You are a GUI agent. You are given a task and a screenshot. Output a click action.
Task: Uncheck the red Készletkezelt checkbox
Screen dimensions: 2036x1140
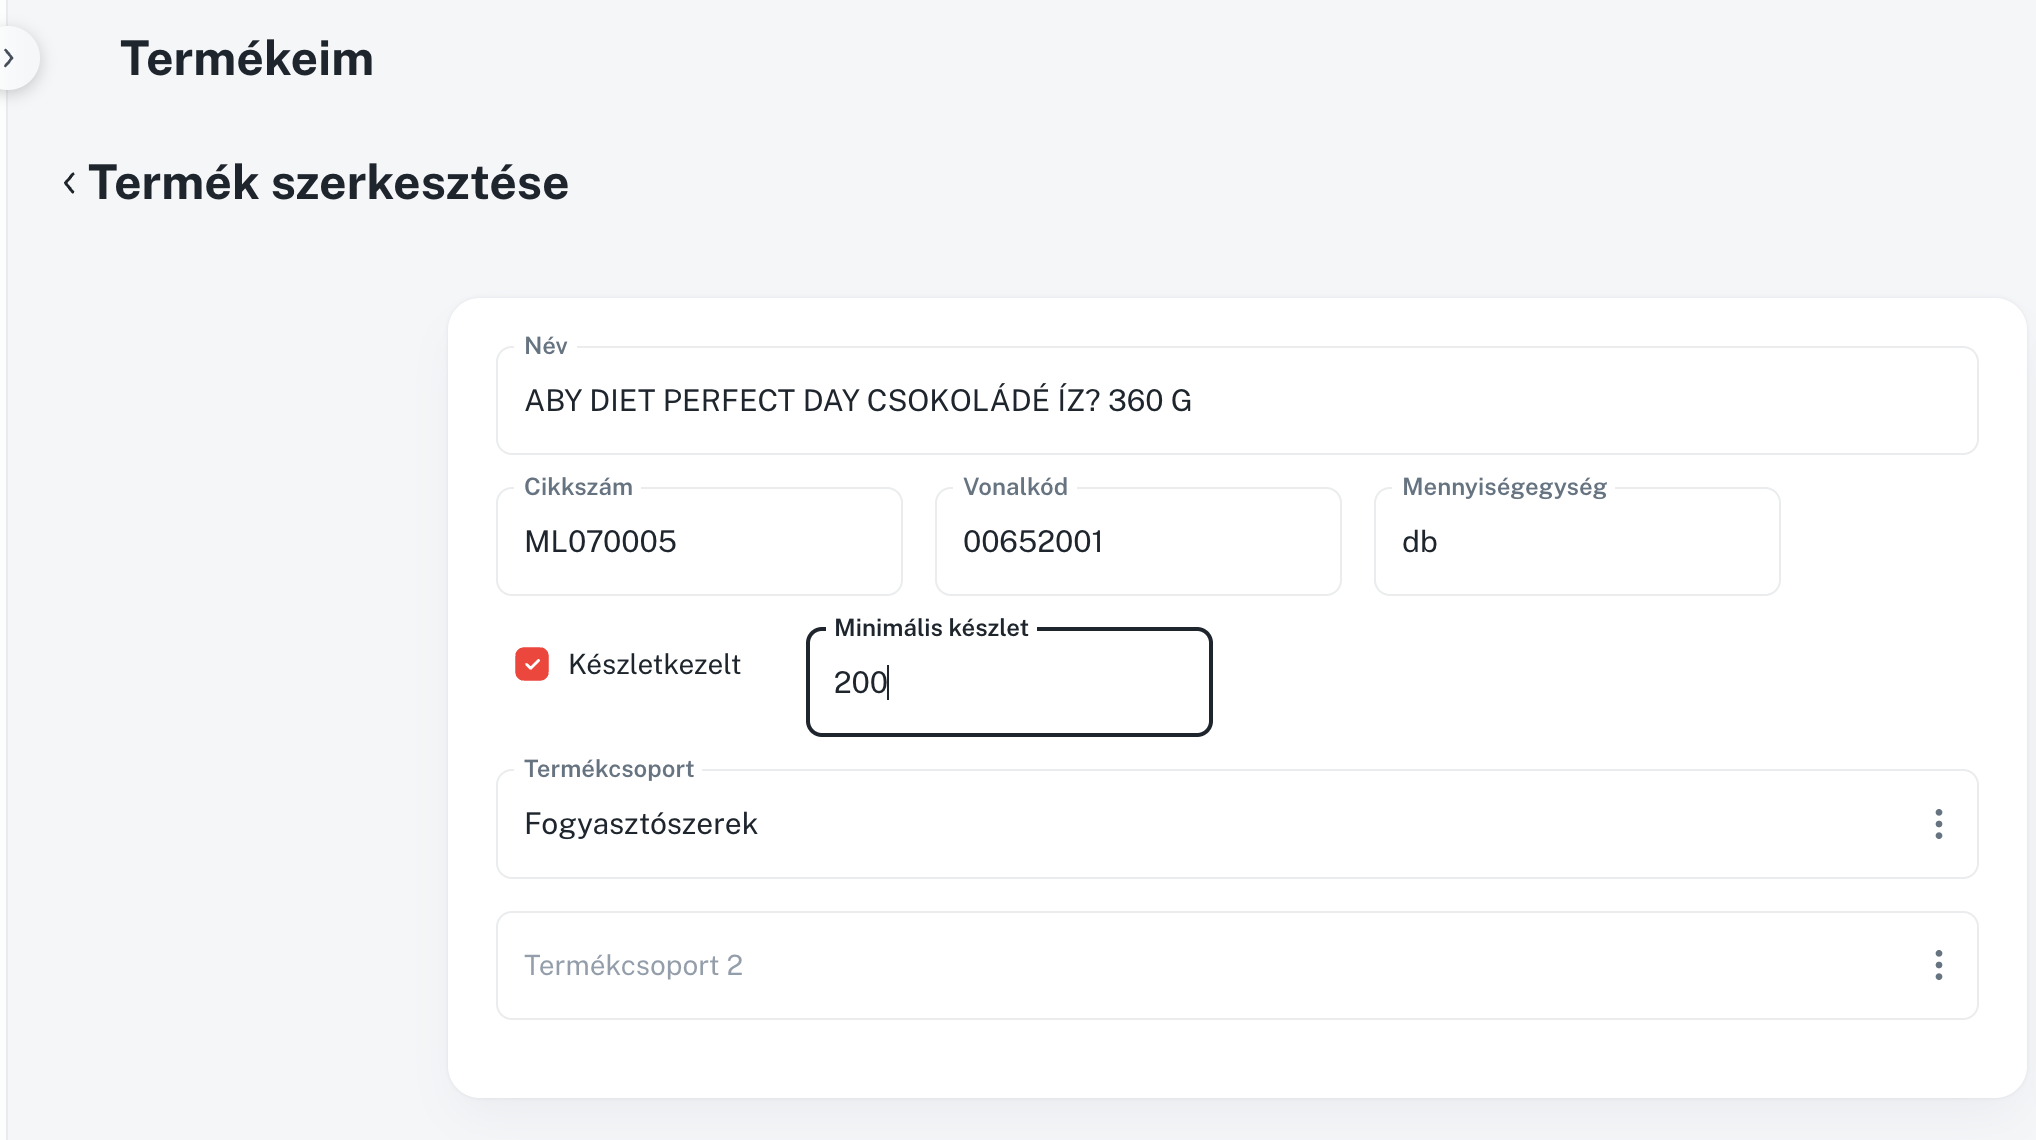[532, 664]
